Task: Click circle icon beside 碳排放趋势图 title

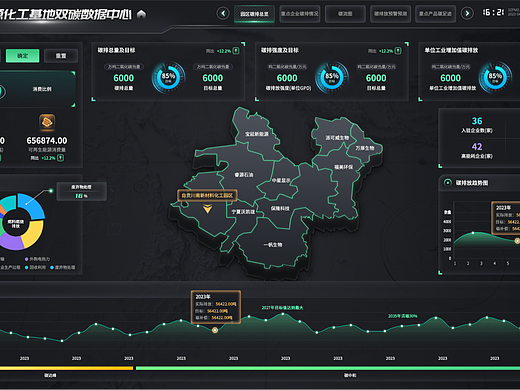Action: 448,182
